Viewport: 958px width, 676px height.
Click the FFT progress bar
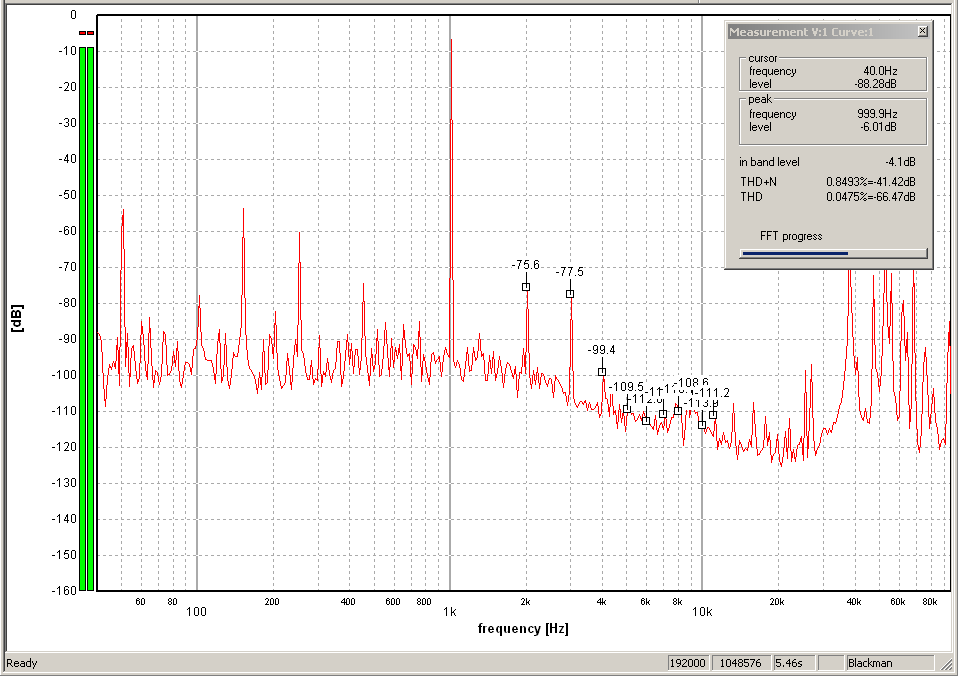coord(833,253)
